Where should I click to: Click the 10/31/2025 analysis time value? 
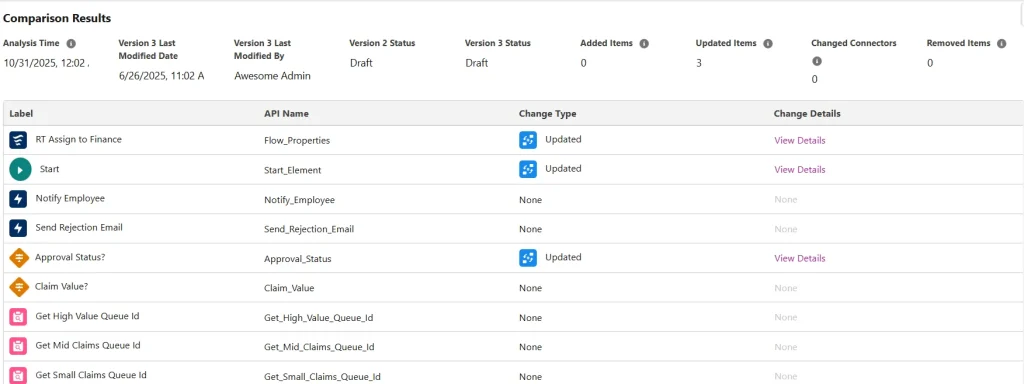(46, 63)
